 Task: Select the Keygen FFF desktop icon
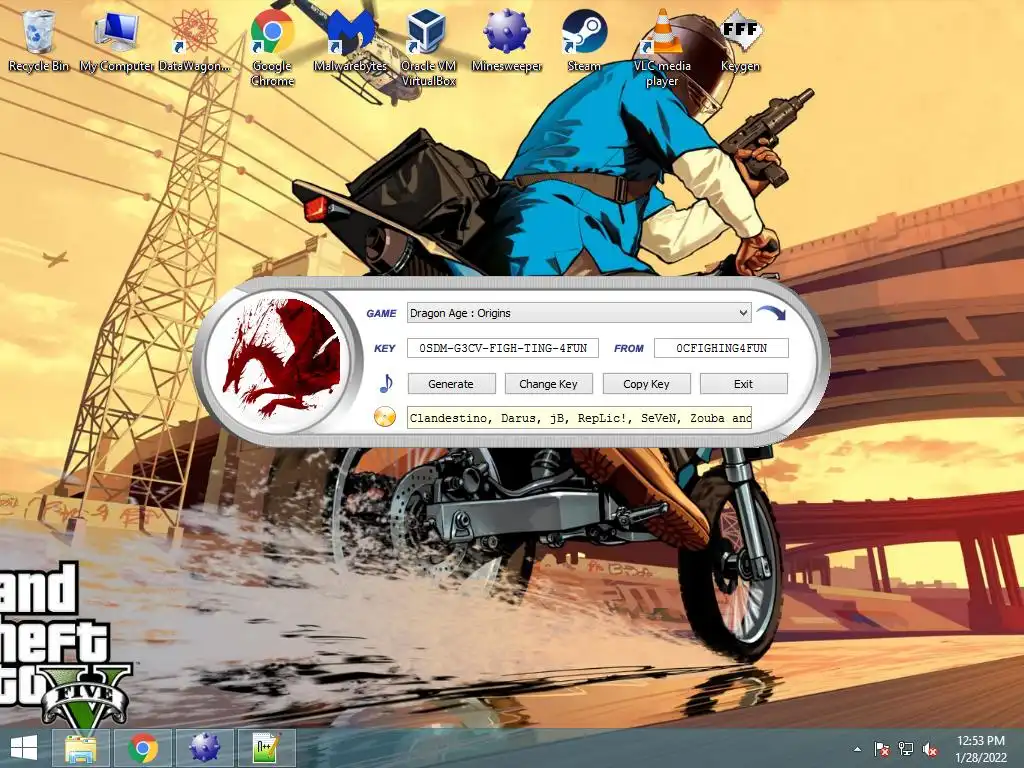(741, 39)
